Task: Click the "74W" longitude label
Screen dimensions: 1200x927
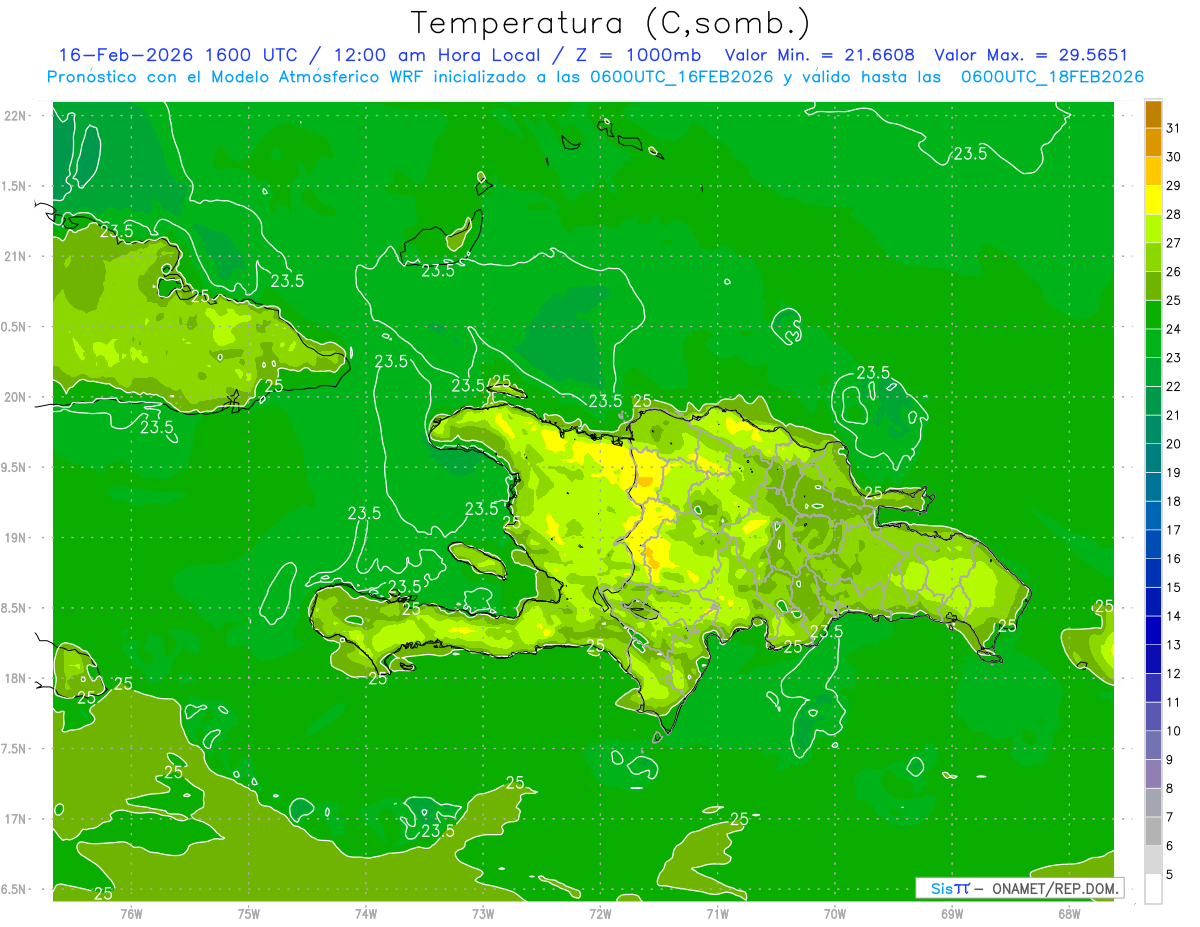Action: pos(366,914)
